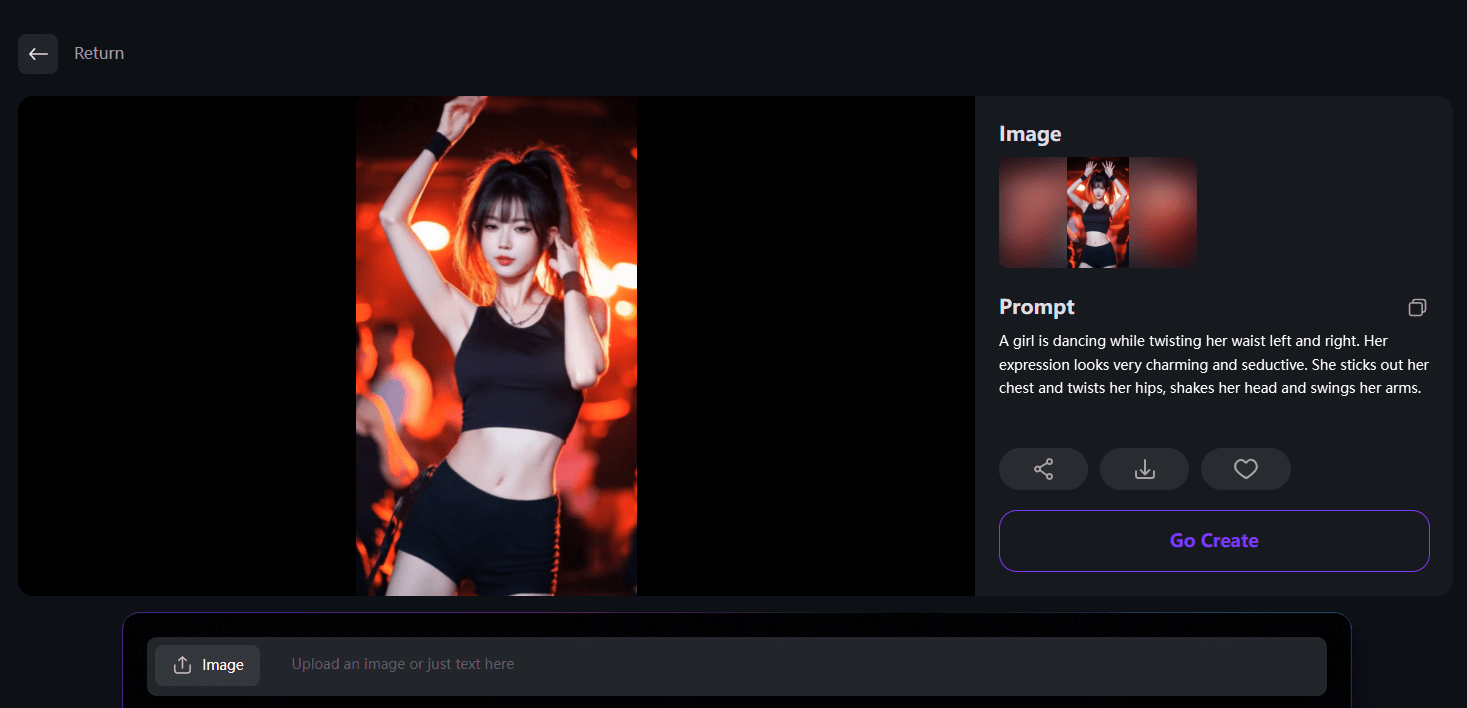
Task: Open the source image thumbnail
Action: tap(1097, 212)
